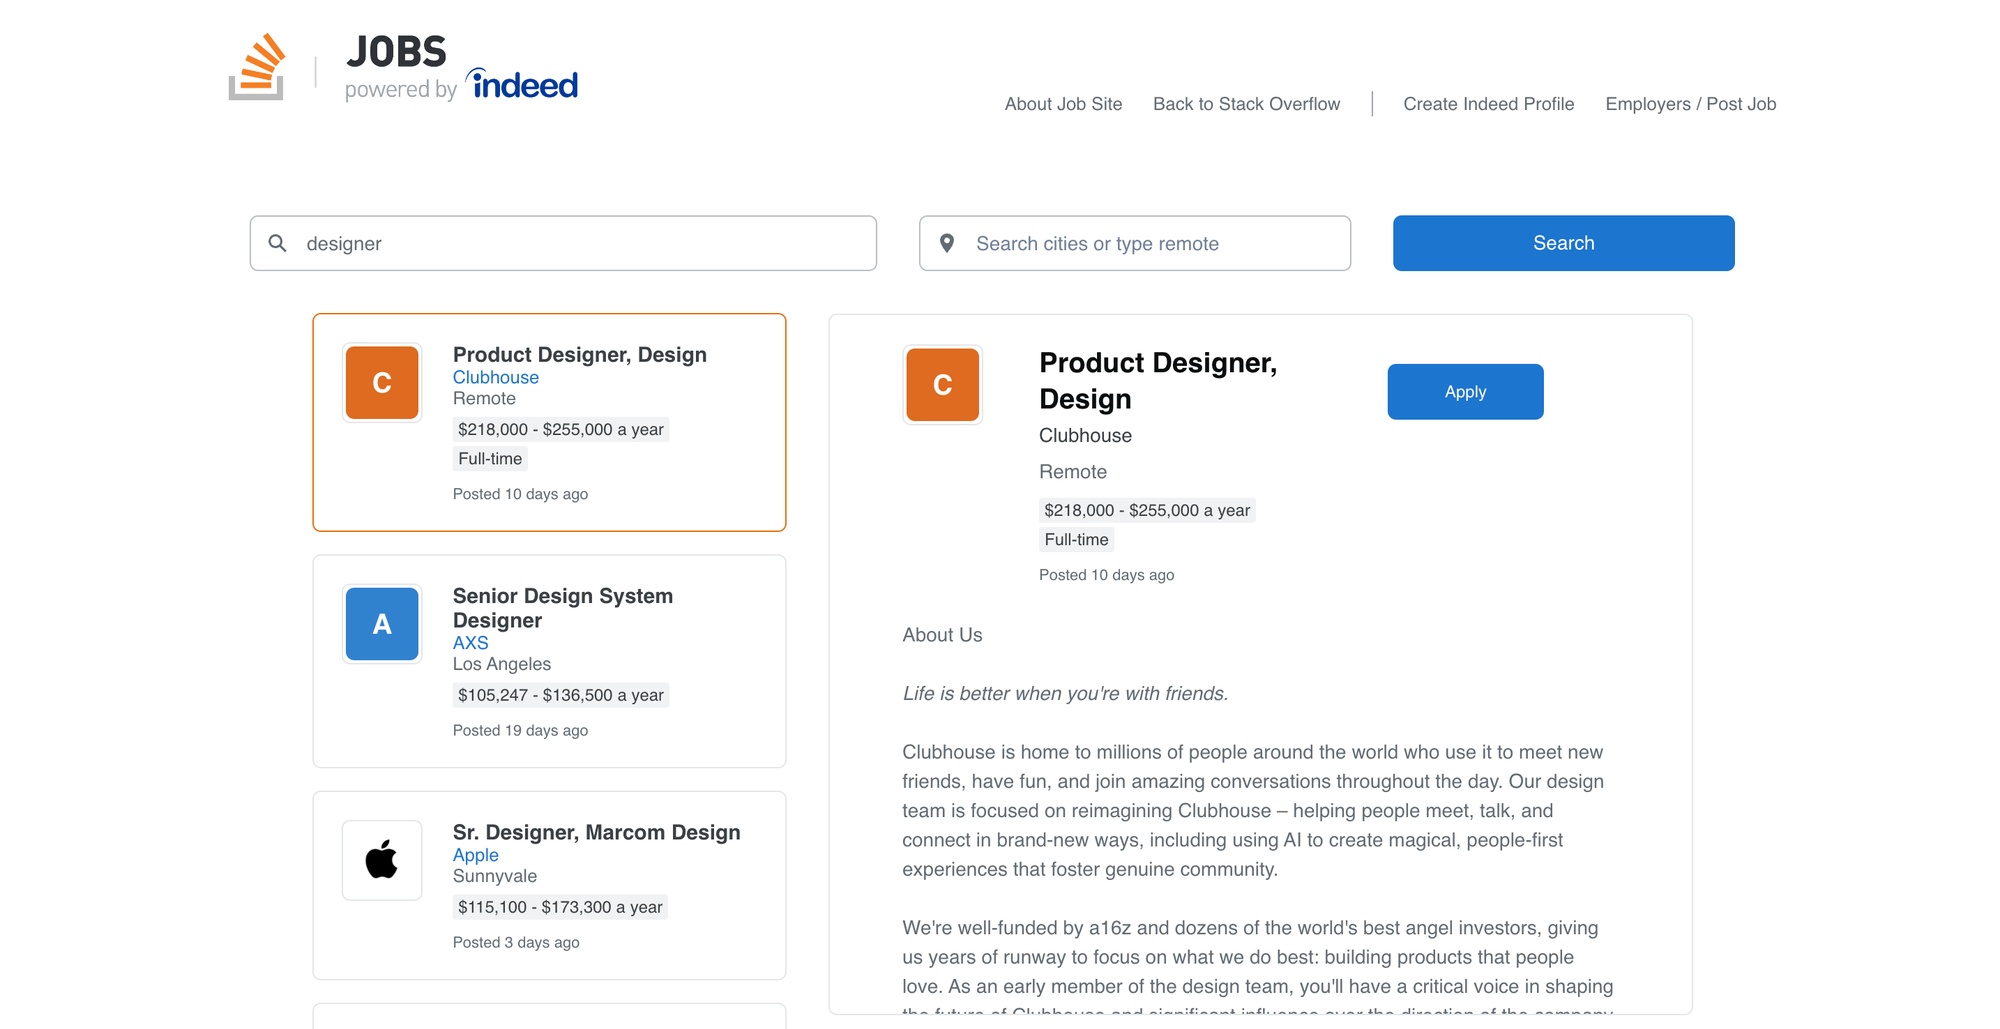The image size is (2000, 1029).
Task: Click the Full-time tag in the detail panel
Action: (x=1076, y=540)
